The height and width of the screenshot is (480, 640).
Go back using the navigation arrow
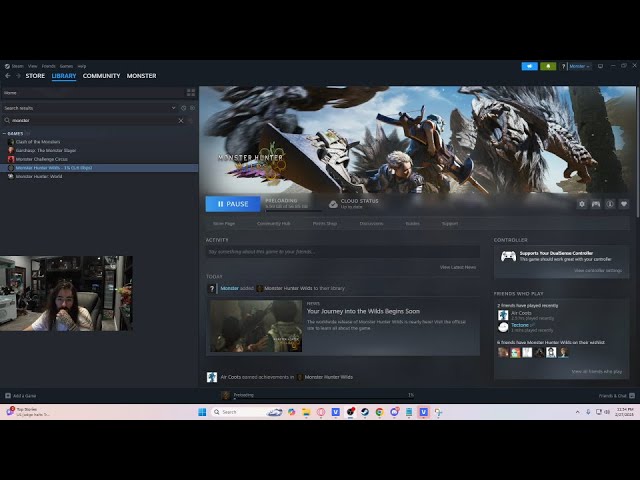[8, 76]
